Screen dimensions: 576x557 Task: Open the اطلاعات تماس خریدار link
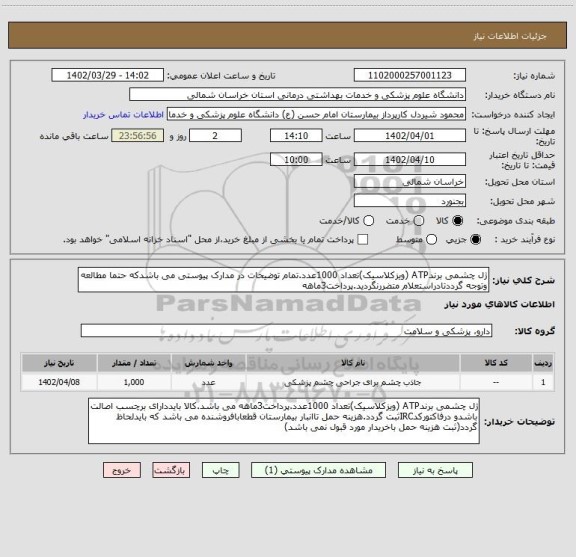[123, 115]
